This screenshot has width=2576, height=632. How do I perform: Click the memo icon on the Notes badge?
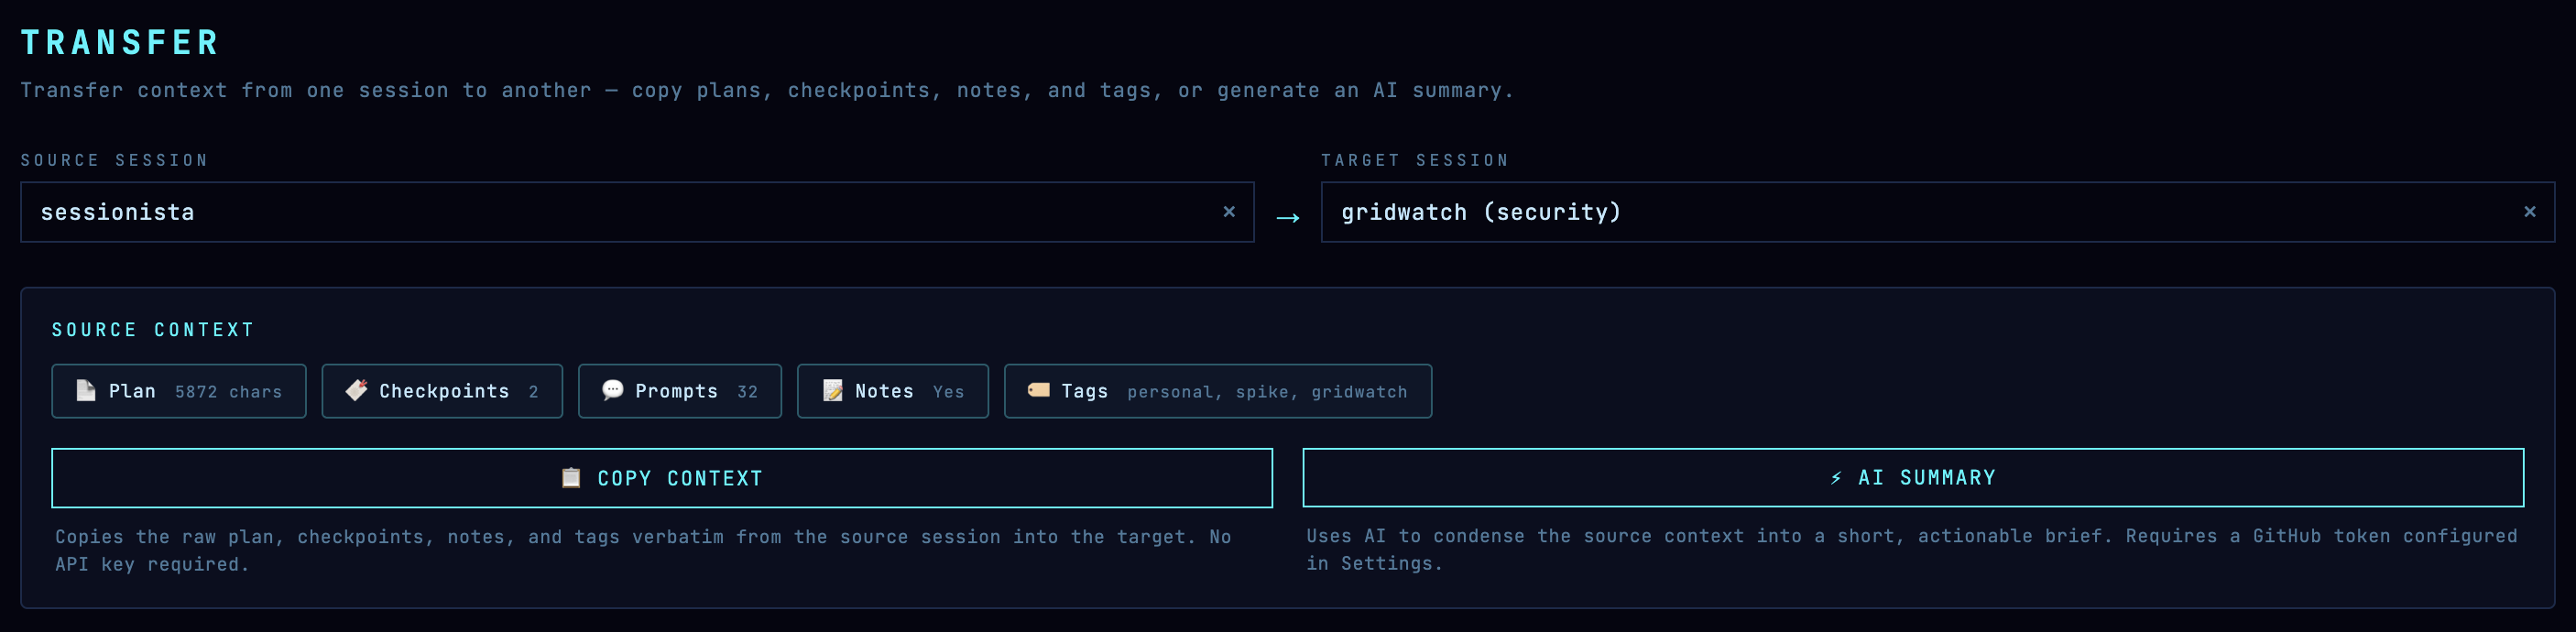tap(833, 391)
